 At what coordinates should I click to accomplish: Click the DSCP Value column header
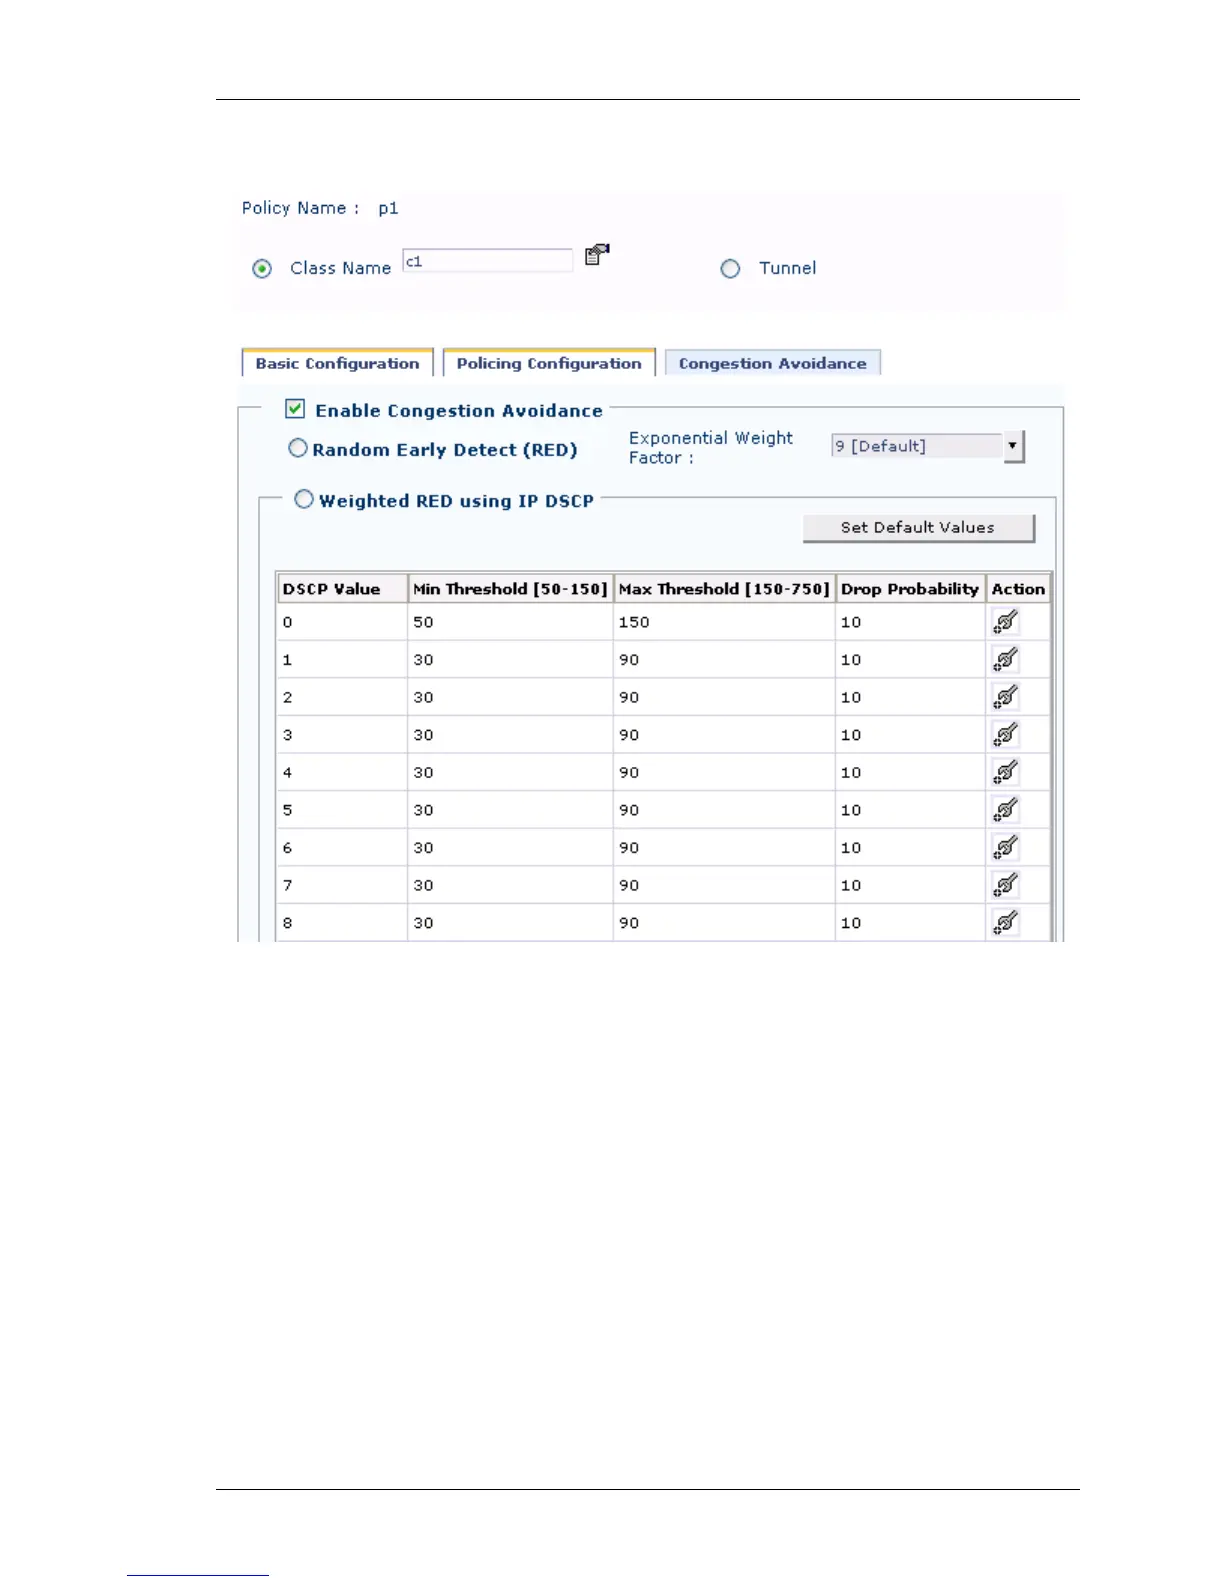[342, 589]
